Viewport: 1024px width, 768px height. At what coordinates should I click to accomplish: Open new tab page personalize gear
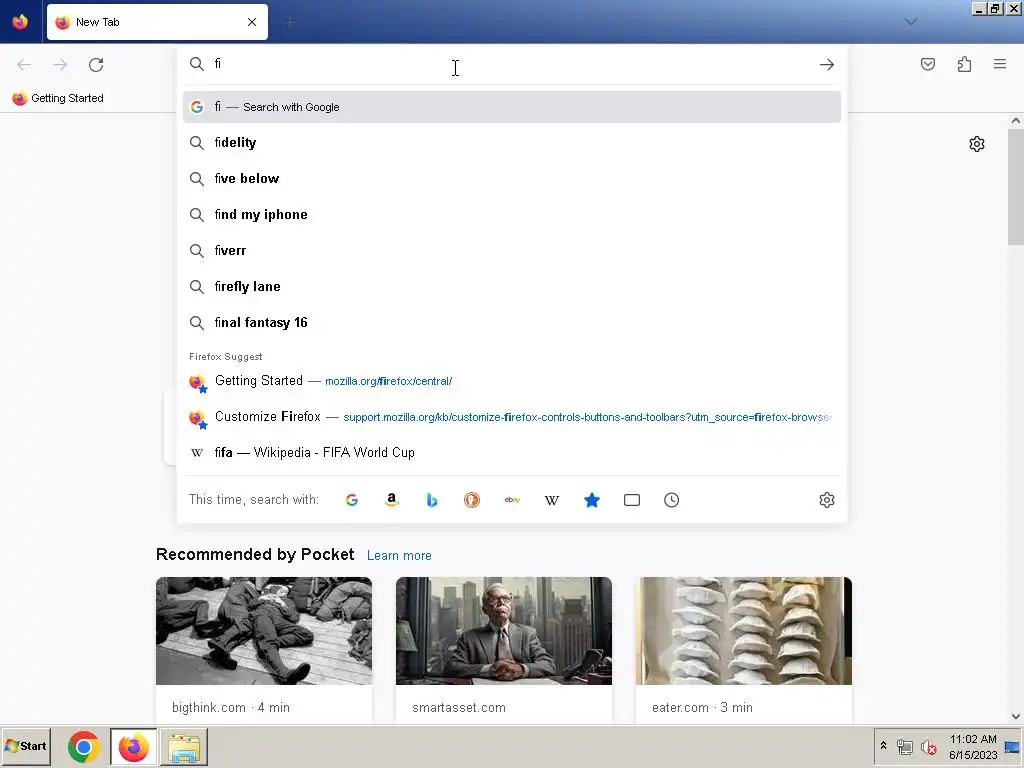tap(976, 144)
